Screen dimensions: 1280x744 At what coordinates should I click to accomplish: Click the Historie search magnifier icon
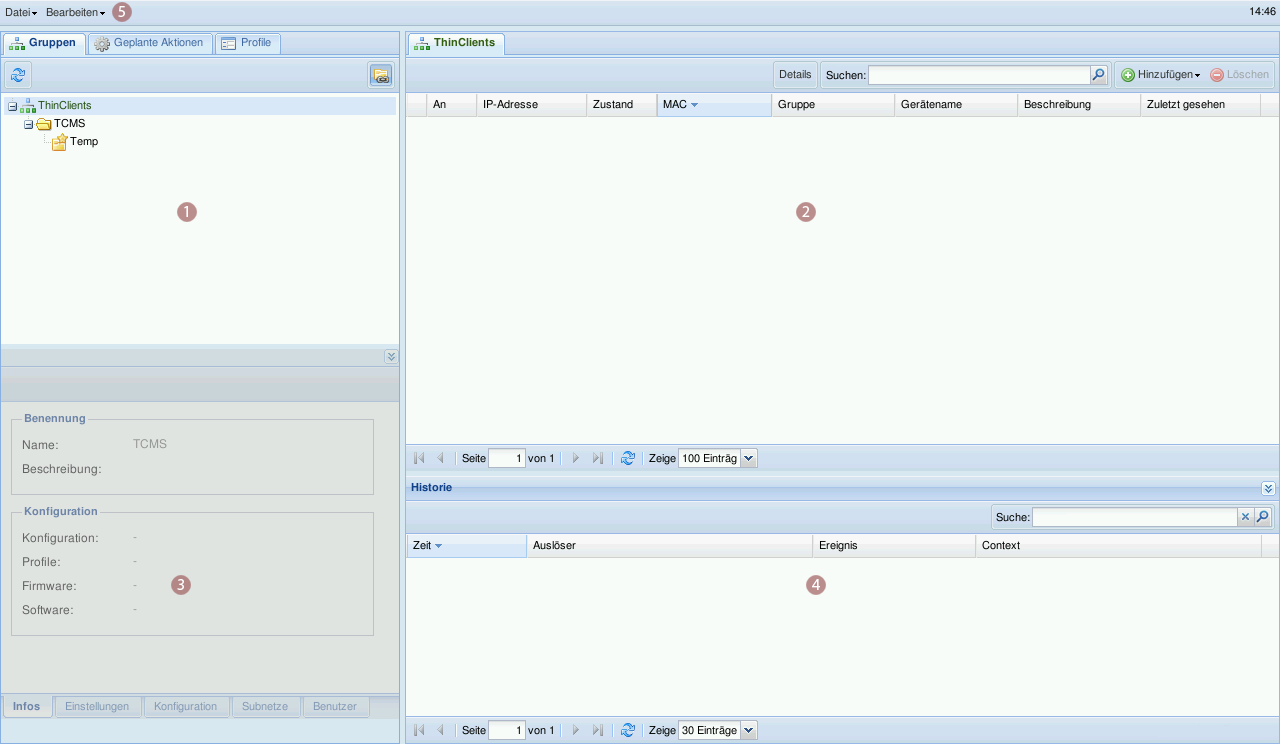(1262, 517)
